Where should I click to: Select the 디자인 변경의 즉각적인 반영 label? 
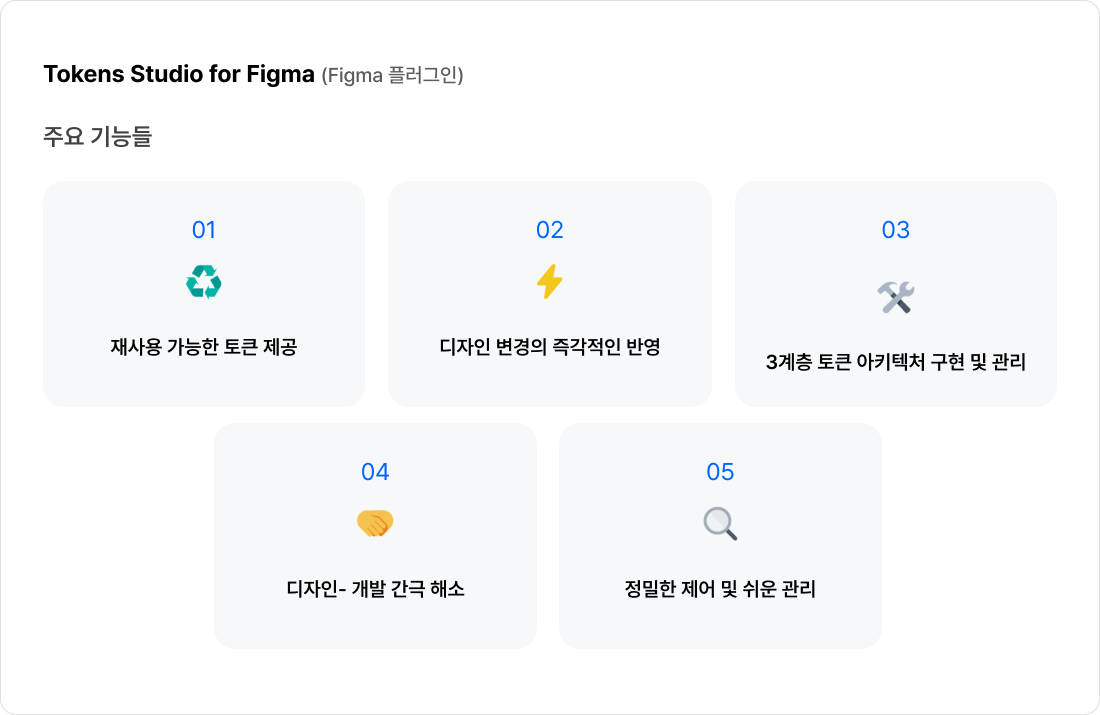pyautogui.click(x=550, y=348)
